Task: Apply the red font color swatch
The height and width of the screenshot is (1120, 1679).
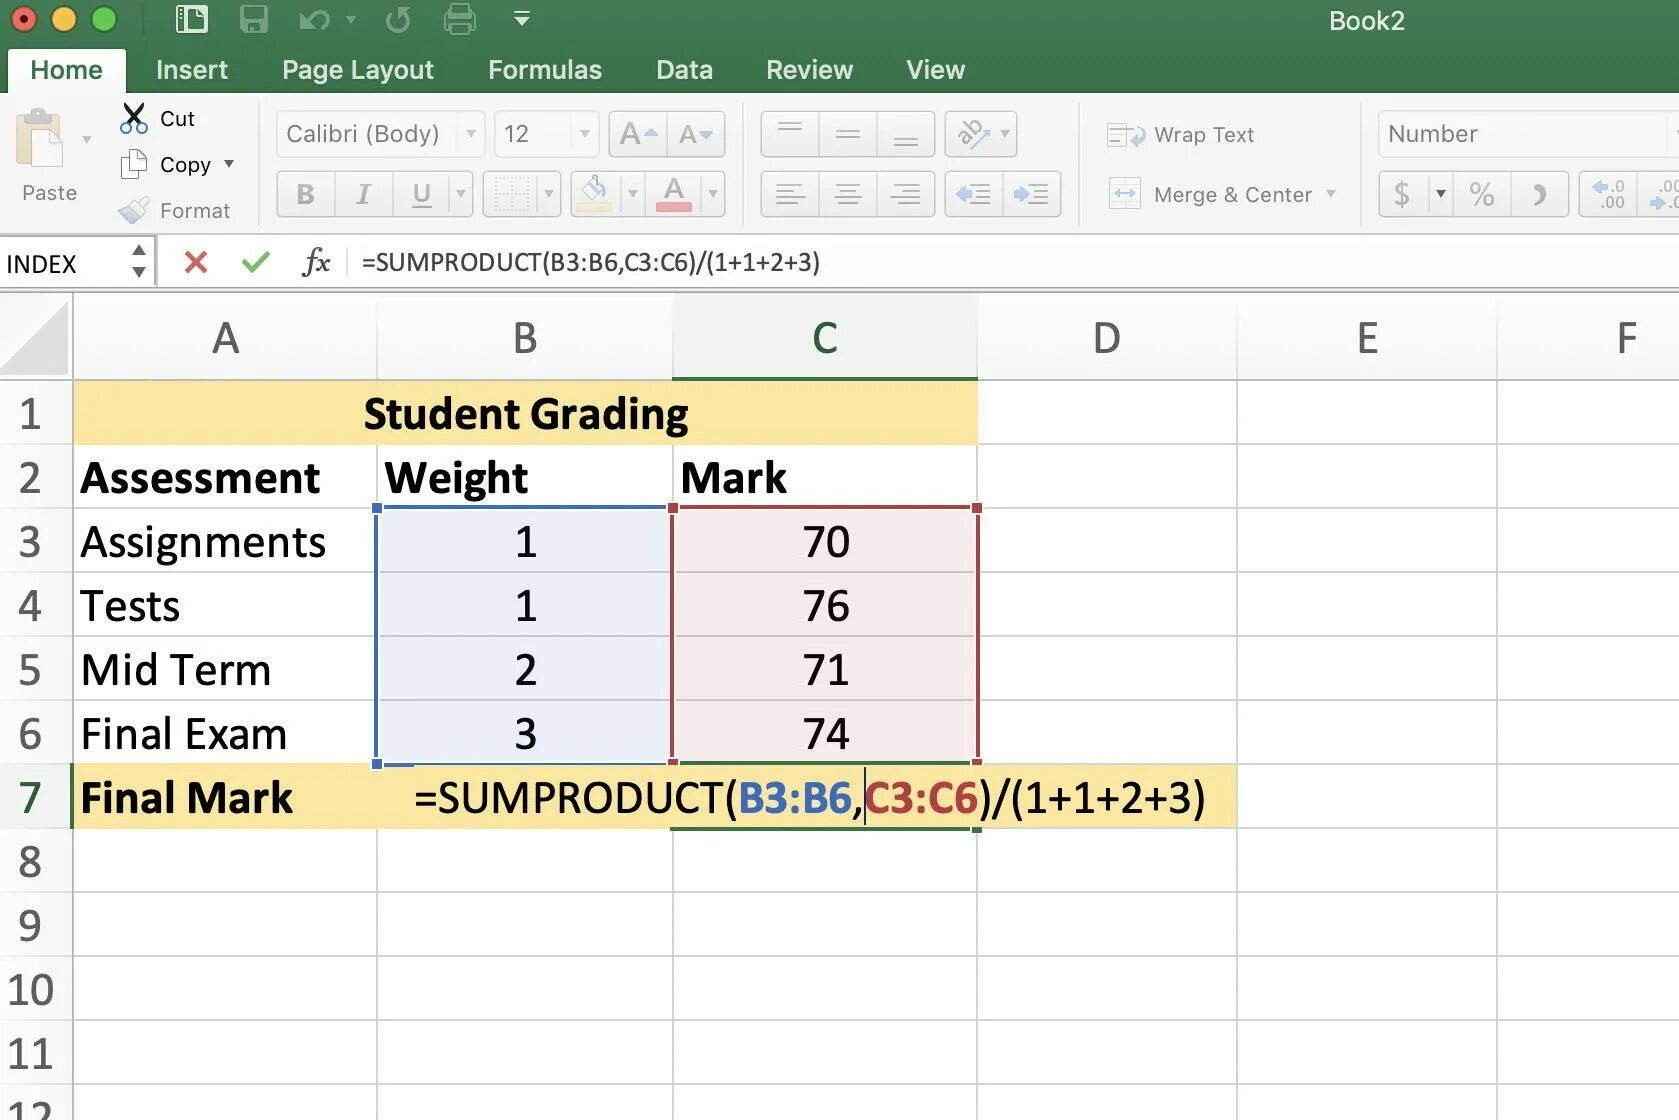Action: pyautogui.click(x=674, y=194)
